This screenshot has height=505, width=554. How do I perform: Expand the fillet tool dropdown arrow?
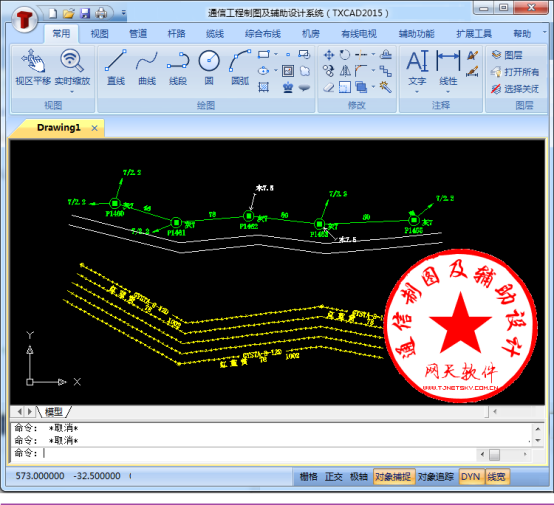point(373,70)
